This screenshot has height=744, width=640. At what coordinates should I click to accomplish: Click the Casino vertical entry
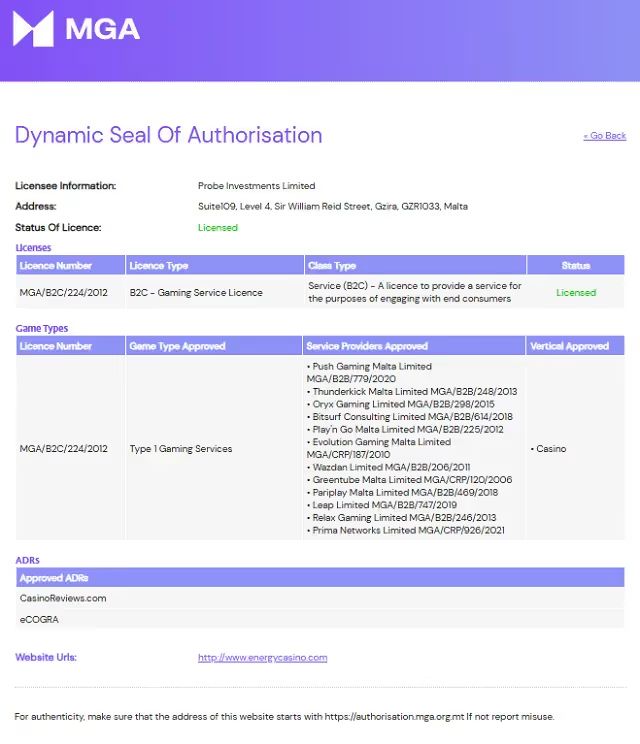tap(550, 449)
